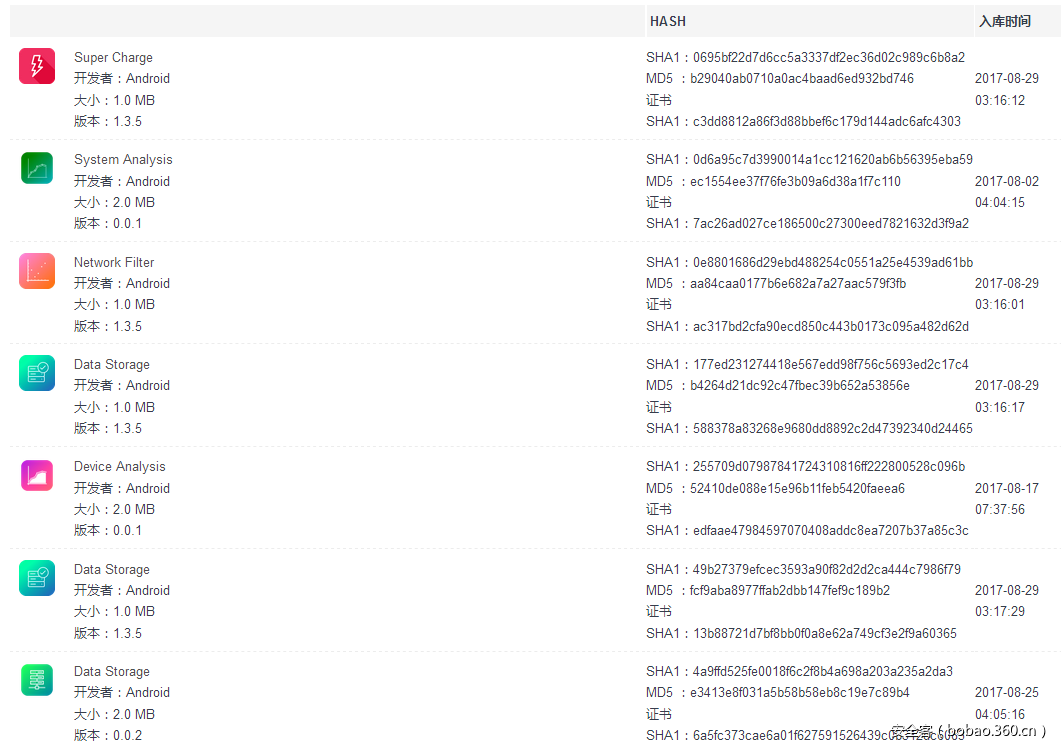Select the MD5 hash starting with ec1554ee
This screenshot has height=749, width=1061.
[x=795, y=182]
